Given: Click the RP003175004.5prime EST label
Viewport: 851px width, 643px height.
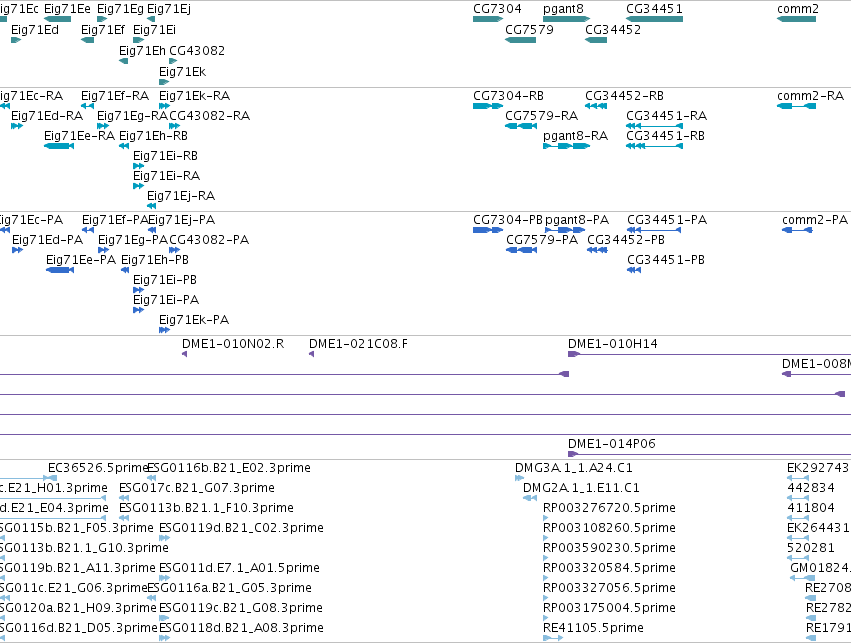Looking at the screenshot, I should click(x=609, y=607).
